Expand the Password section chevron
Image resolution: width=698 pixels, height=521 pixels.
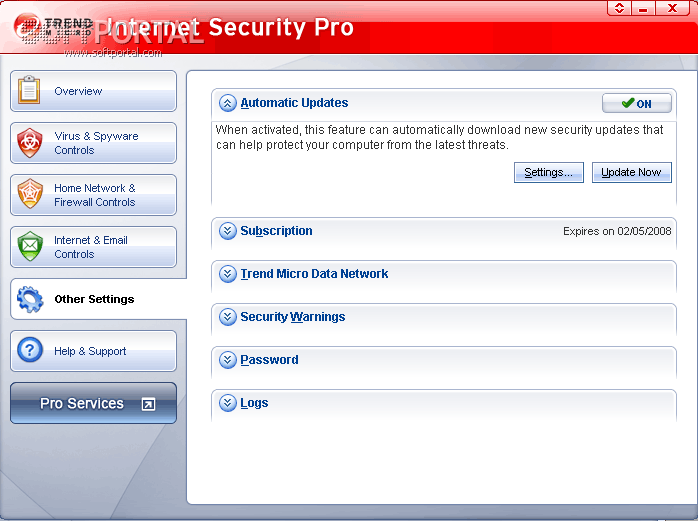pos(227,359)
